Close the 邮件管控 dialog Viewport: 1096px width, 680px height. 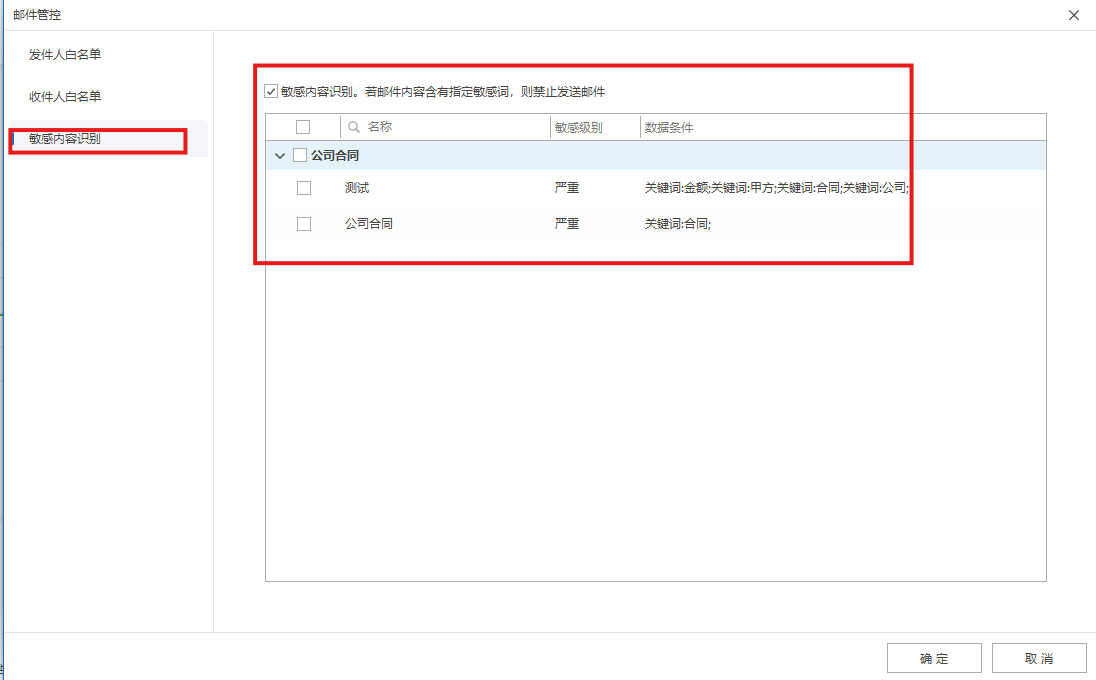point(1074,15)
